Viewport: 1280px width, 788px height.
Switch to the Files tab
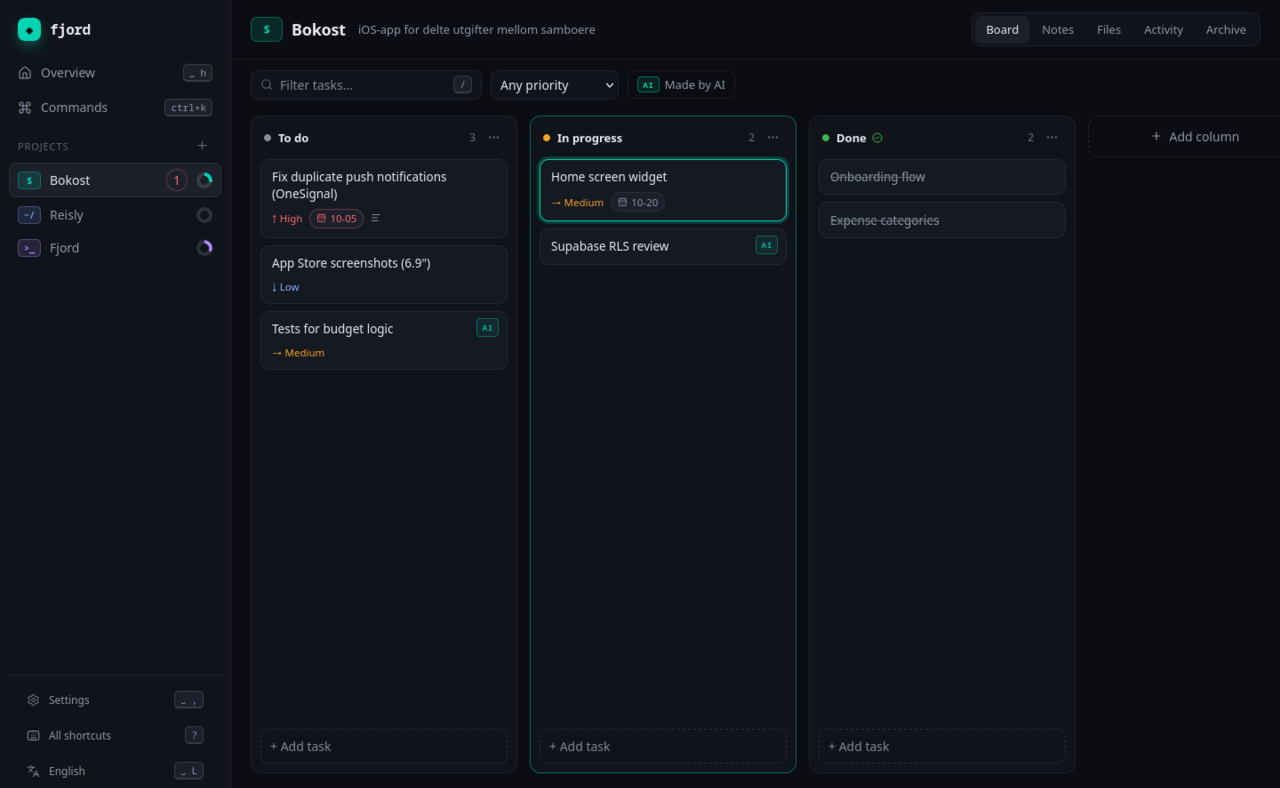click(x=1109, y=30)
